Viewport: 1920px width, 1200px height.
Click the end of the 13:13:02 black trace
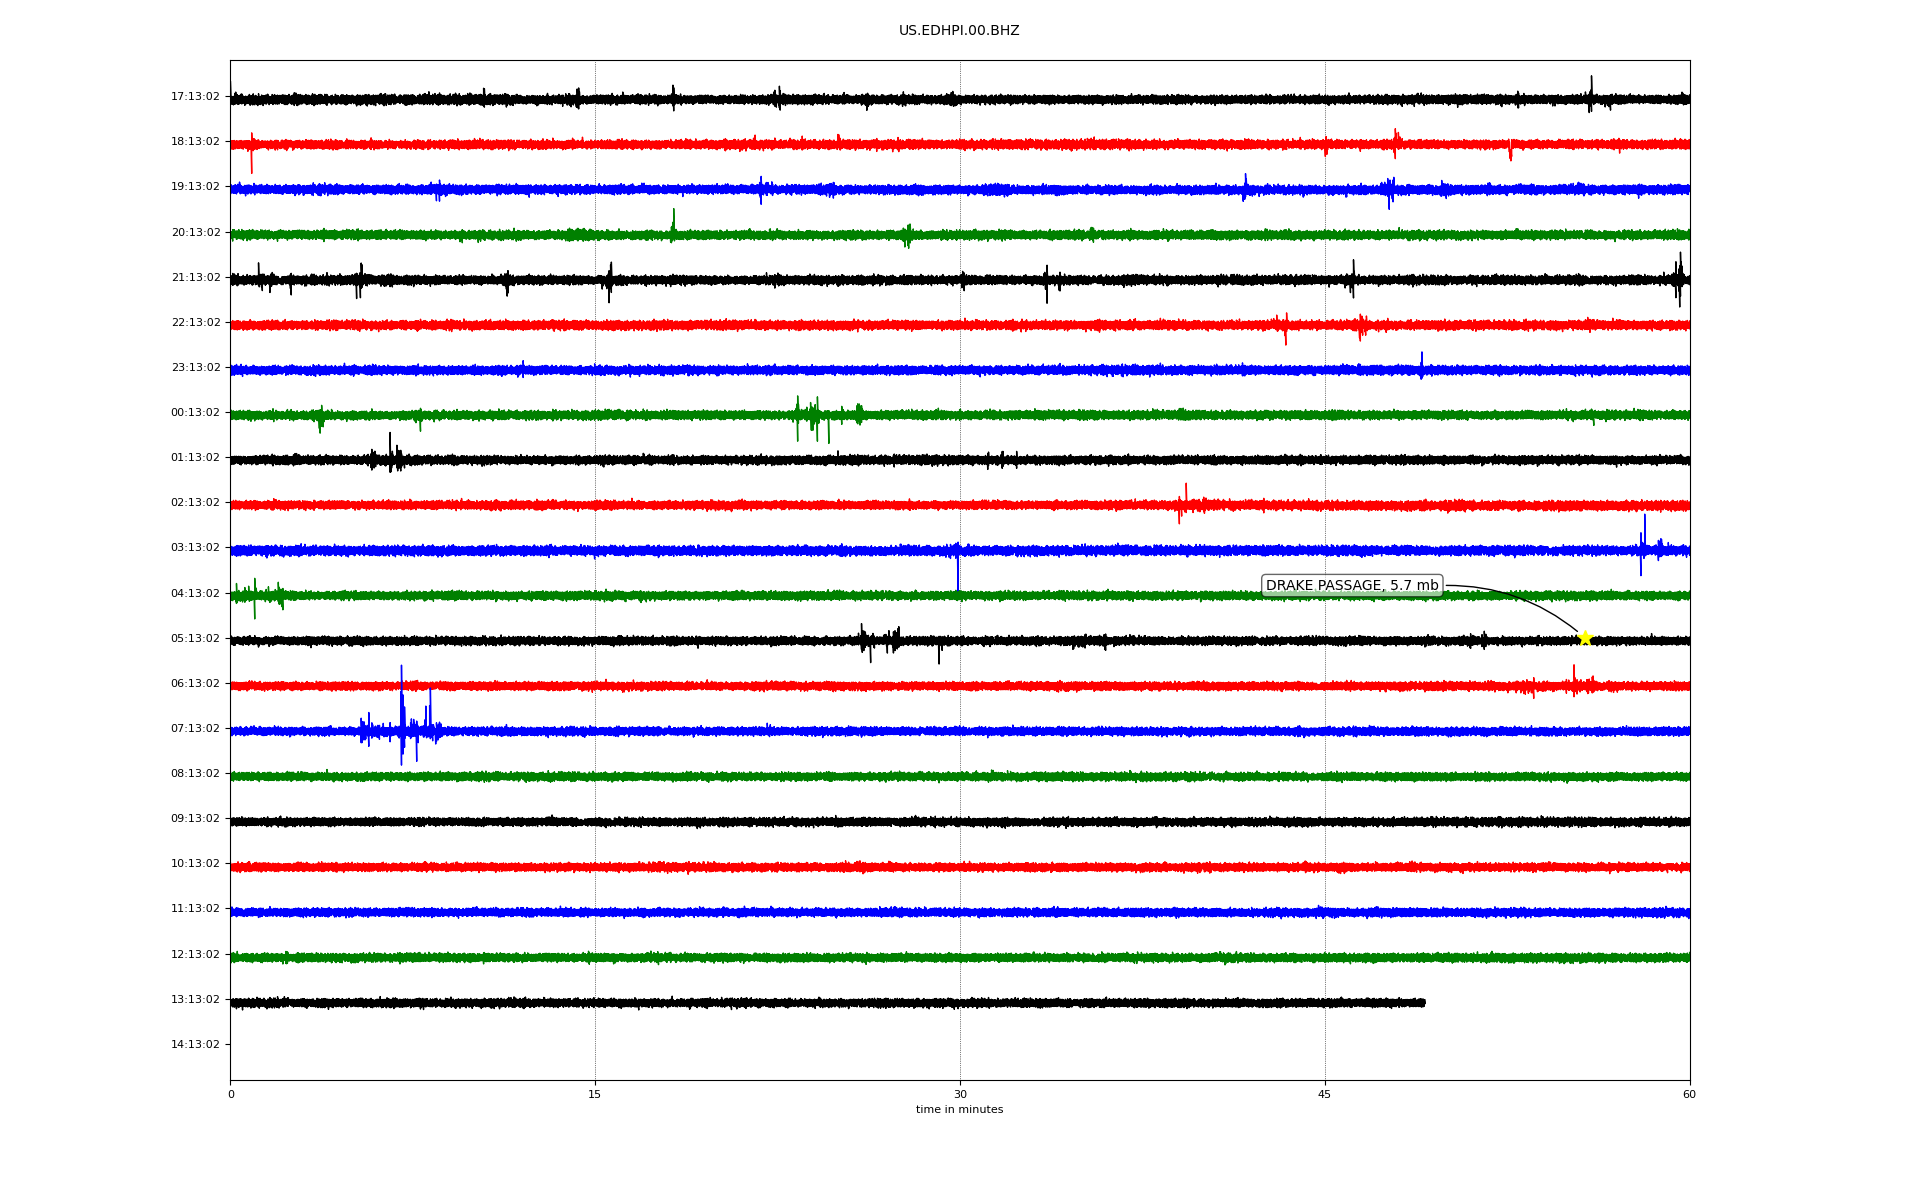tap(1423, 1002)
